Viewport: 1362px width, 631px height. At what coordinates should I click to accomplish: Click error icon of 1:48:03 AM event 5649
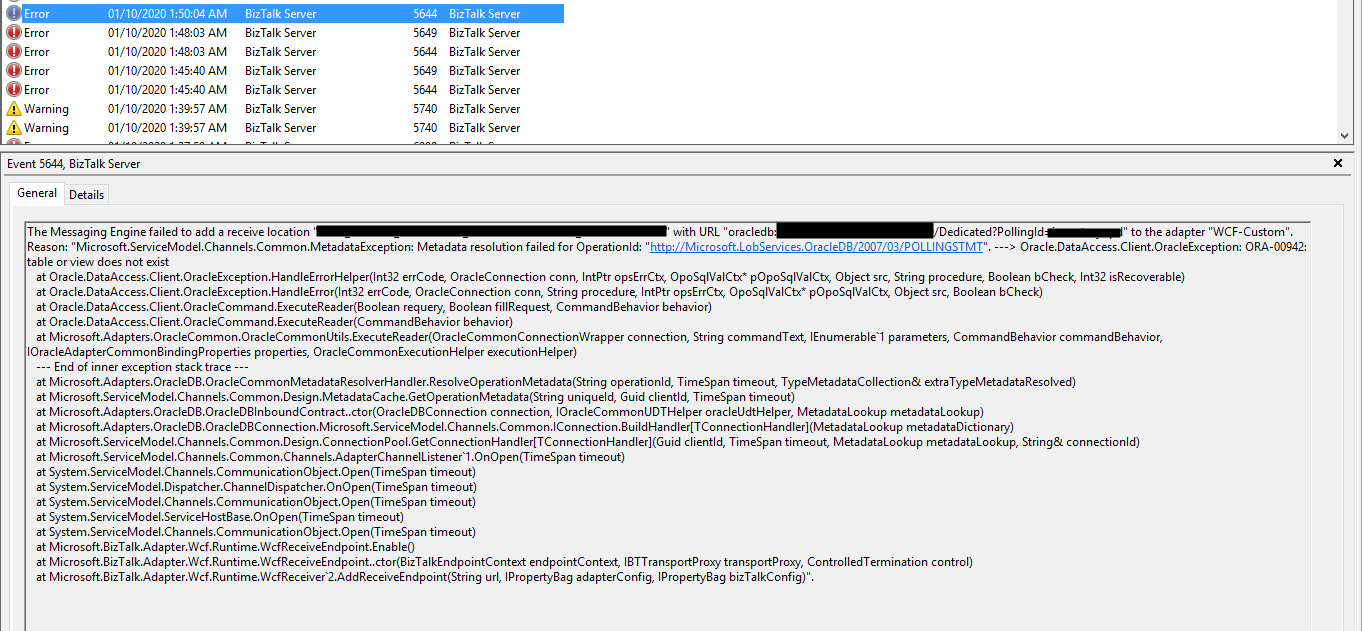13,33
